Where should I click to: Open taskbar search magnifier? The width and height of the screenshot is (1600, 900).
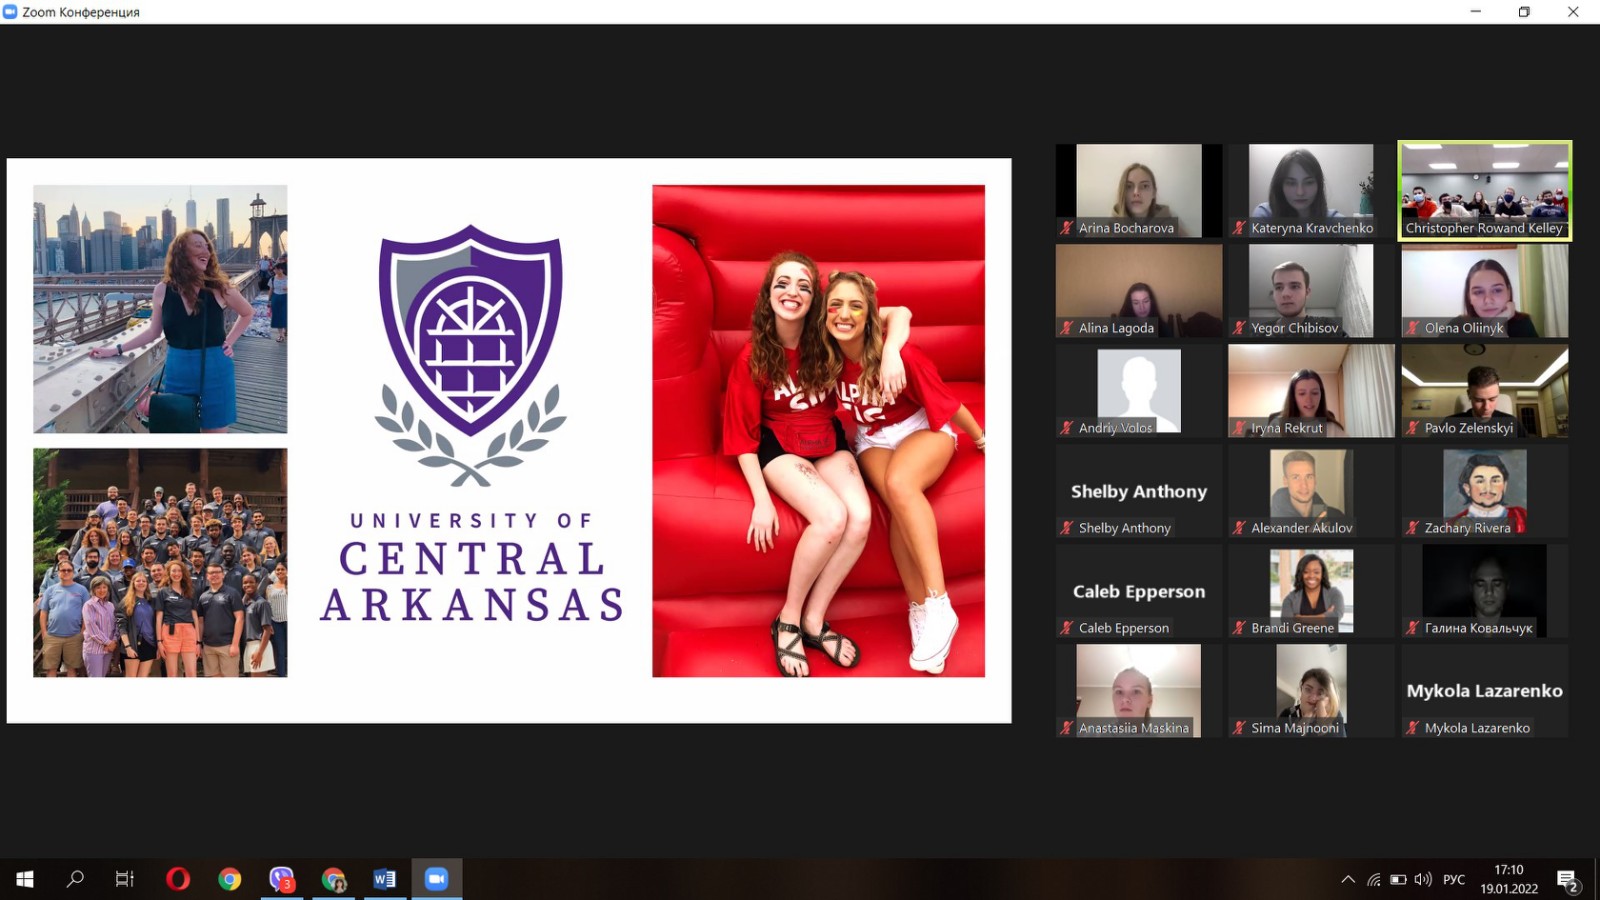(75, 879)
